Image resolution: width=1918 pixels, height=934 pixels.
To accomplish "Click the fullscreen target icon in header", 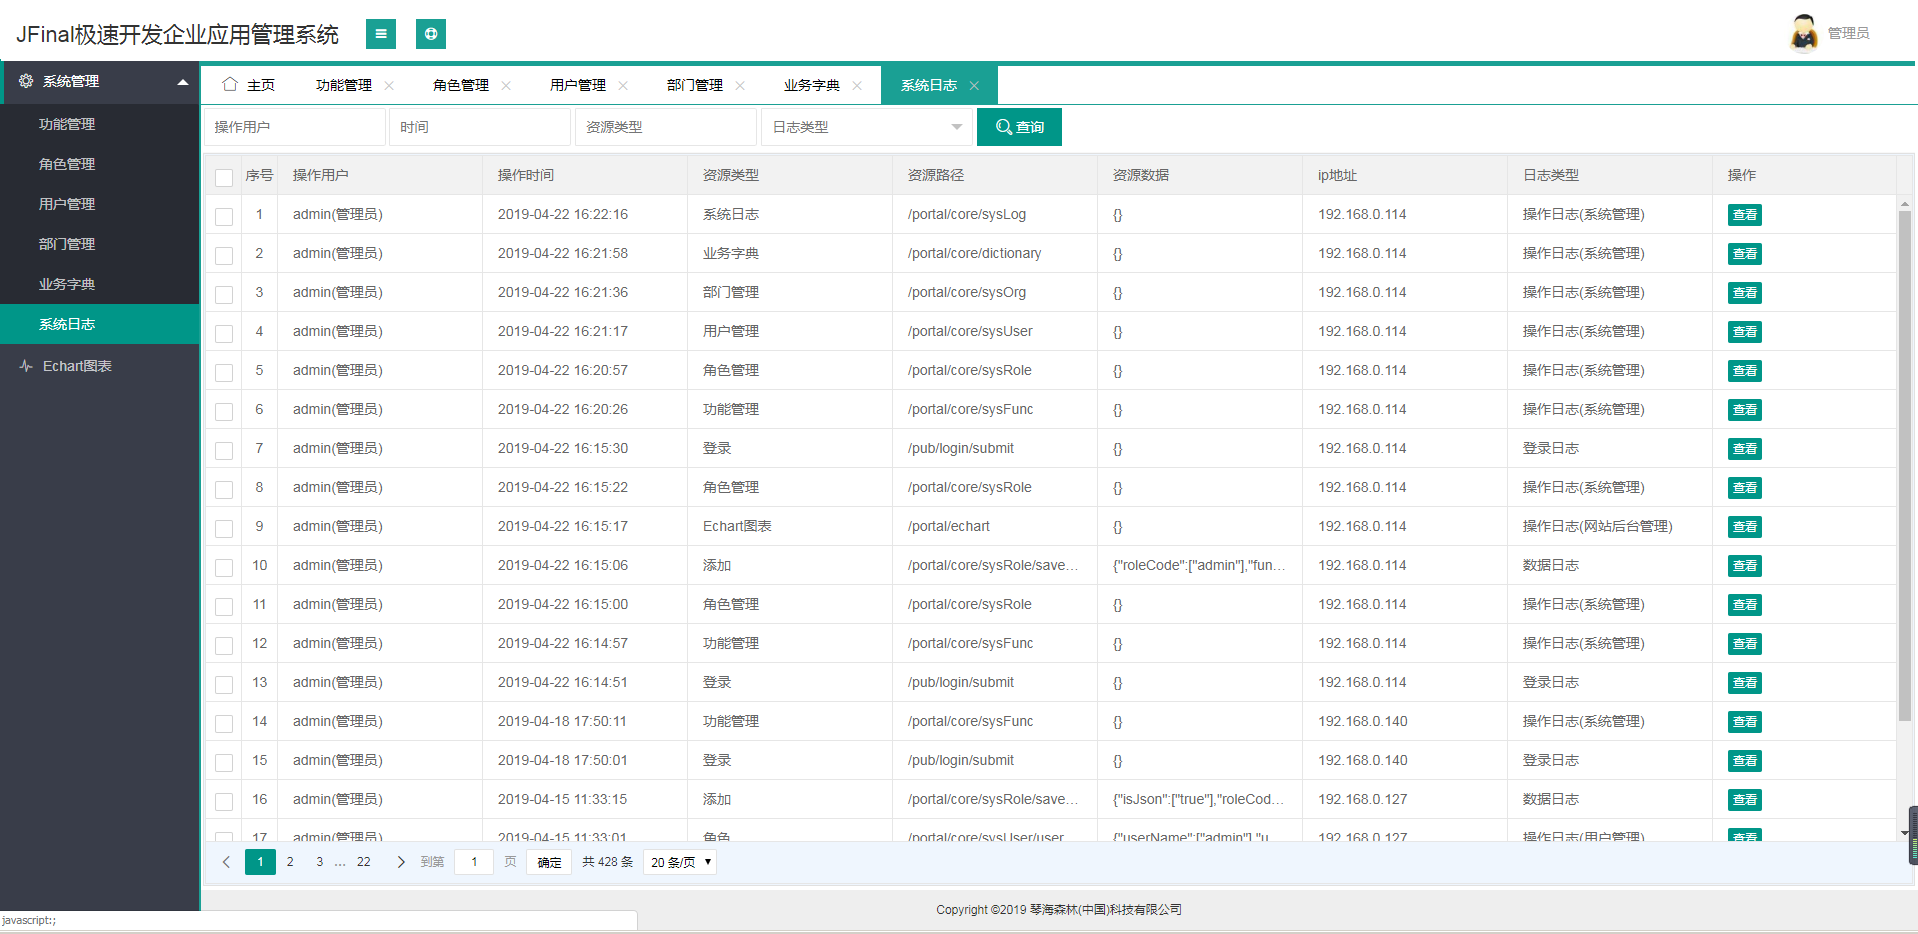I will (431, 34).
